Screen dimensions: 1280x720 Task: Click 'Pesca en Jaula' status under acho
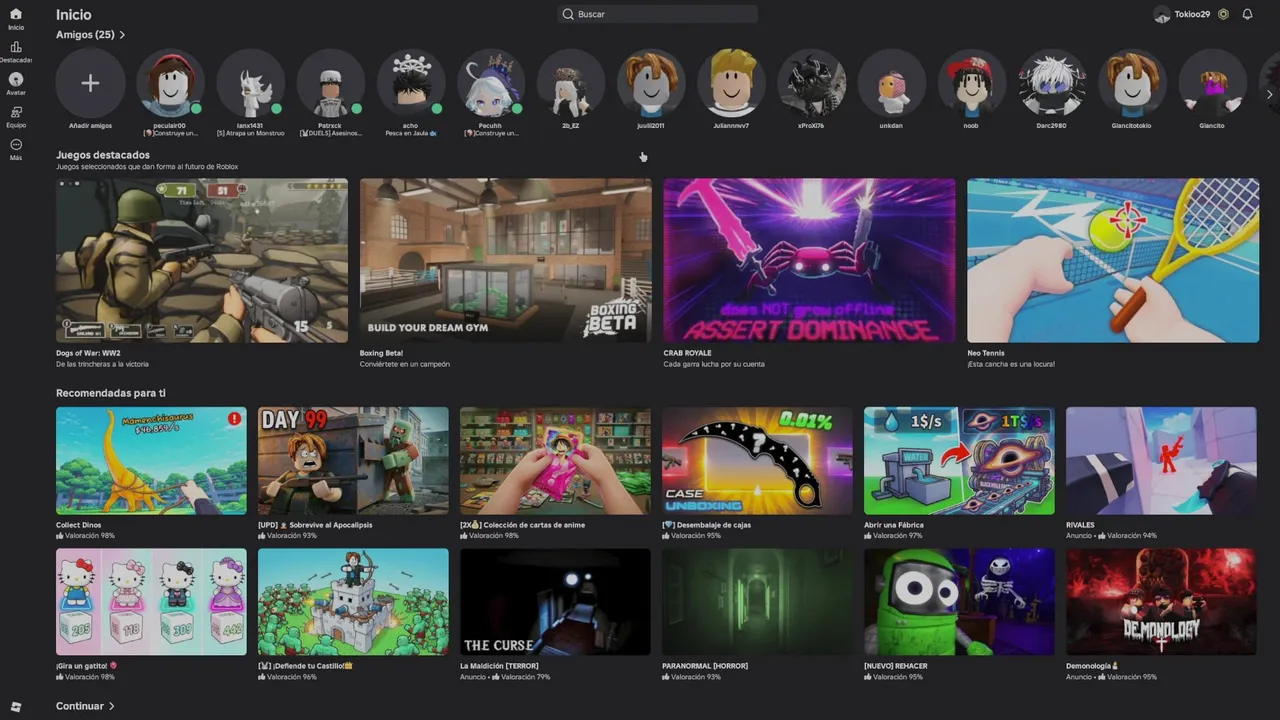pos(410,133)
